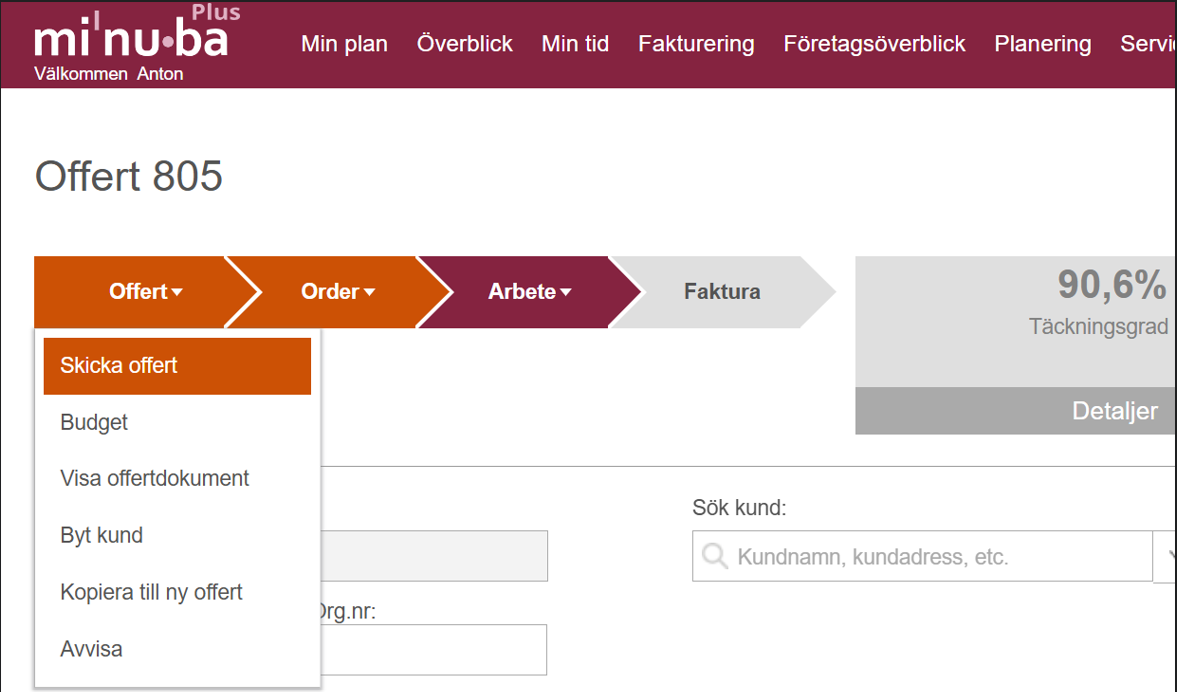Open Visa offertdokument menu entry
Viewport: 1177px width, 692px height.
pos(155,478)
